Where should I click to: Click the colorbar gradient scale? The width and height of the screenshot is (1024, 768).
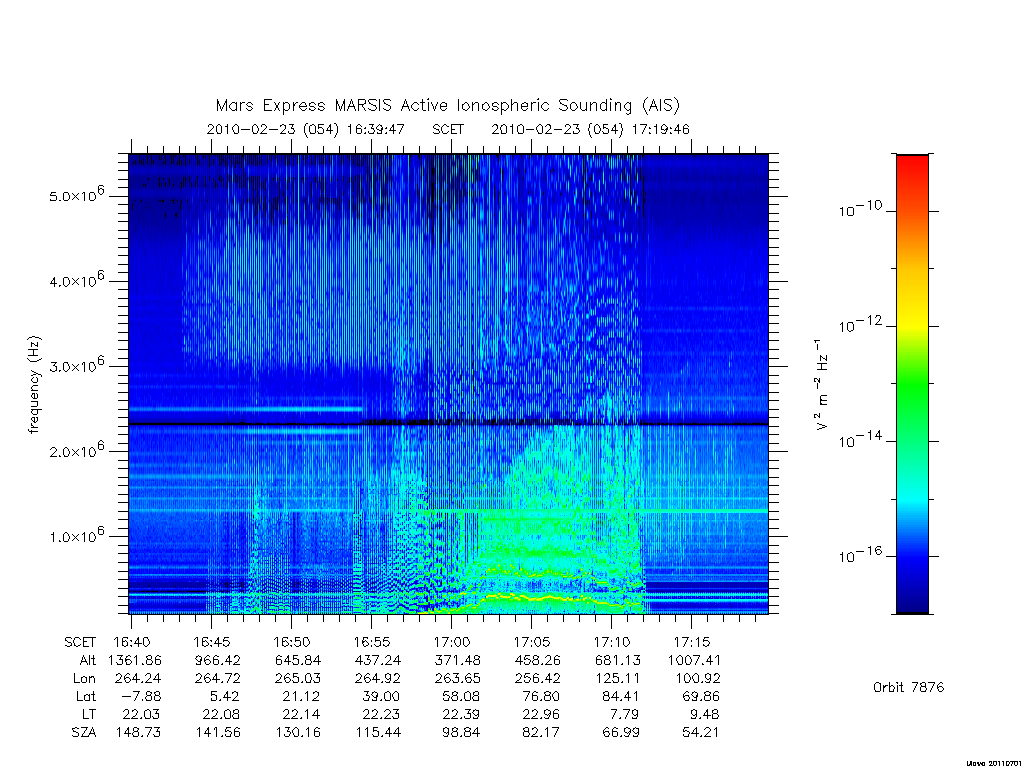click(x=912, y=384)
